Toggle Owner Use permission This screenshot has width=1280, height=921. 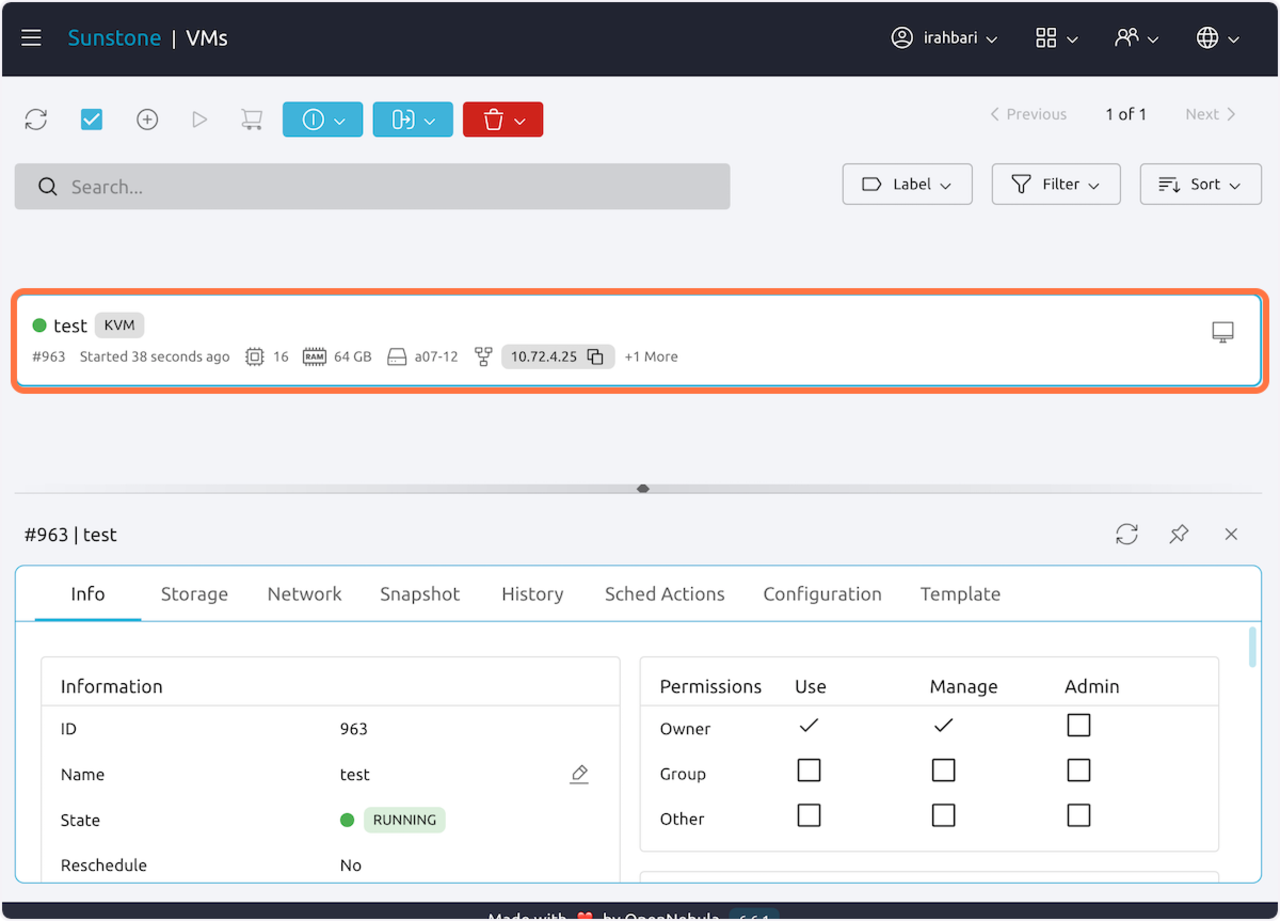[x=809, y=726]
